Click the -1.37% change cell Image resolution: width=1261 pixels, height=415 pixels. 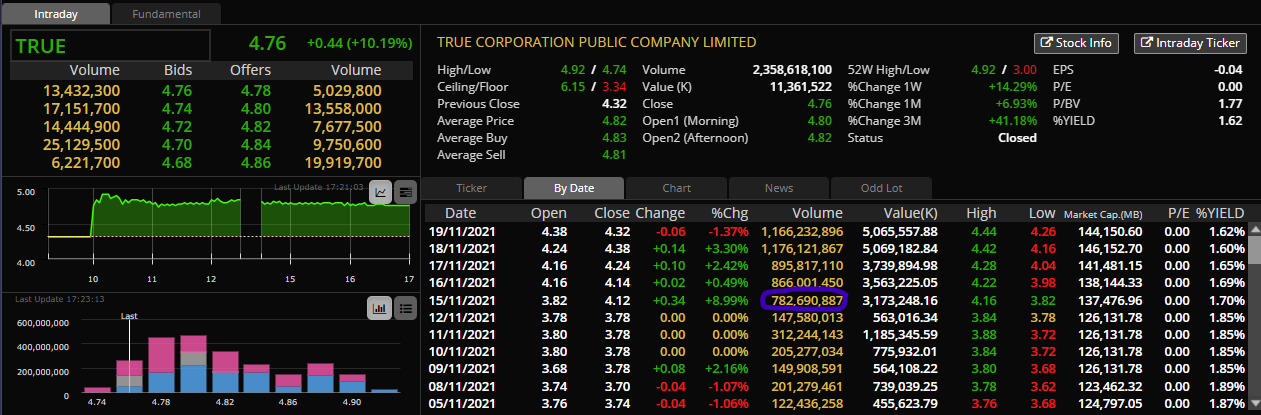click(x=727, y=231)
